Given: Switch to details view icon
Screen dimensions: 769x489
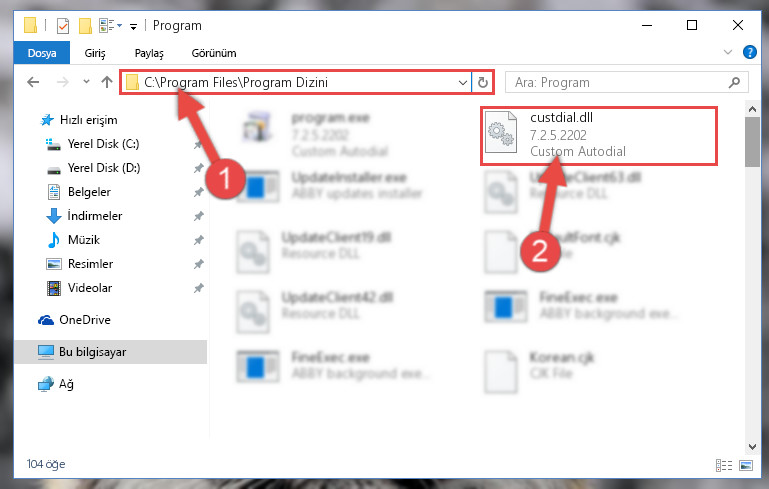Looking at the screenshot, I should [x=724, y=465].
